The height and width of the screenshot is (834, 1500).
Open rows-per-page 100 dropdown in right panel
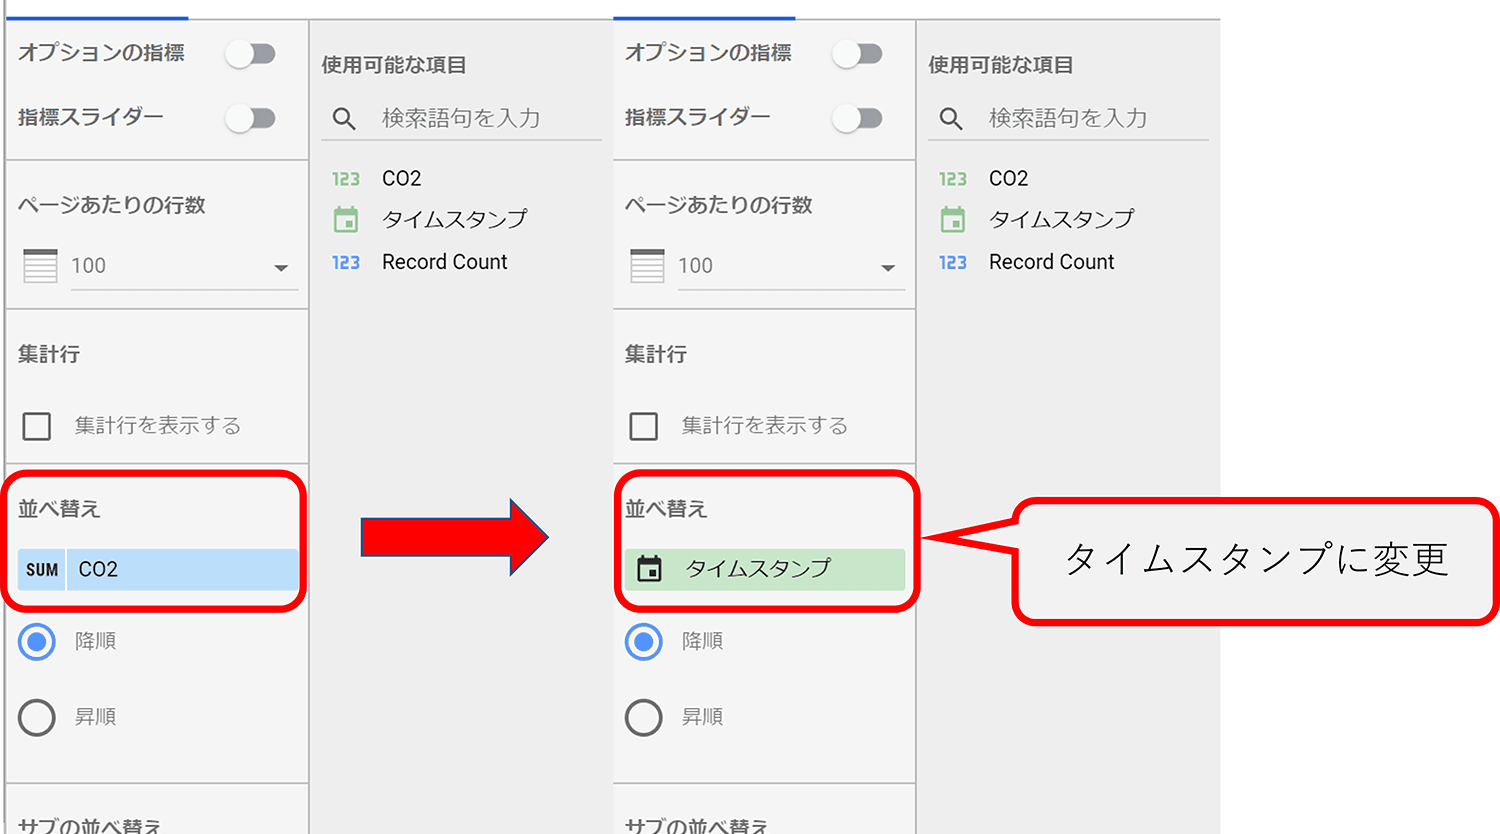click(x=791, y=267)
